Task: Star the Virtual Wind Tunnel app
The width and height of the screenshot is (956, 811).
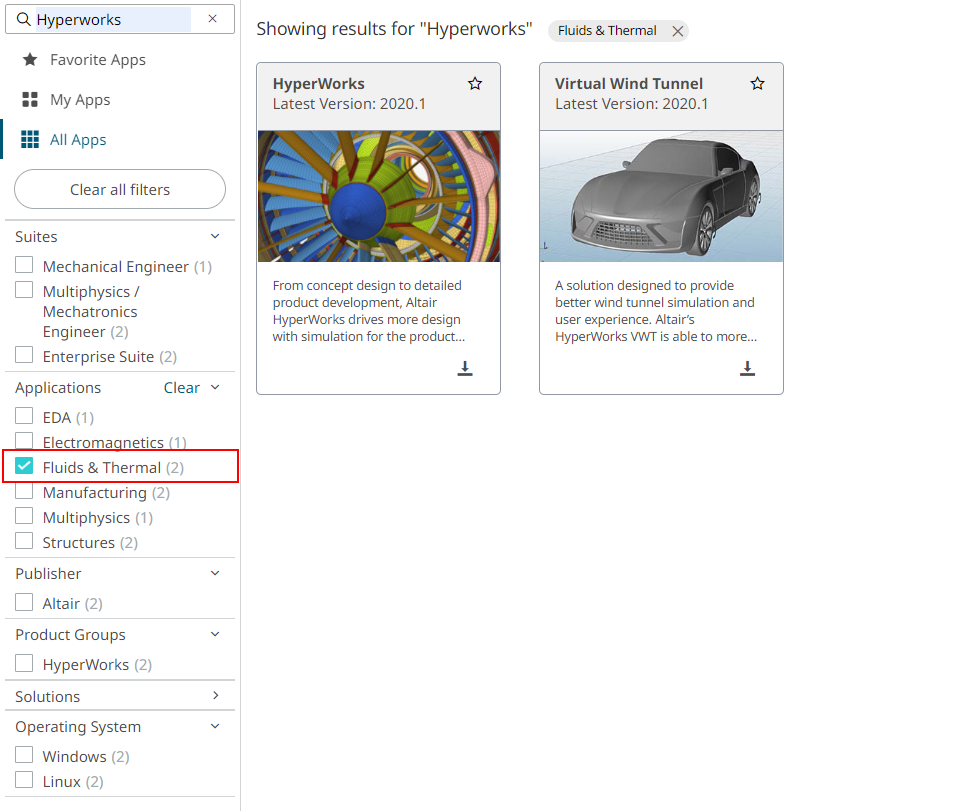Action: coord(758,84)
